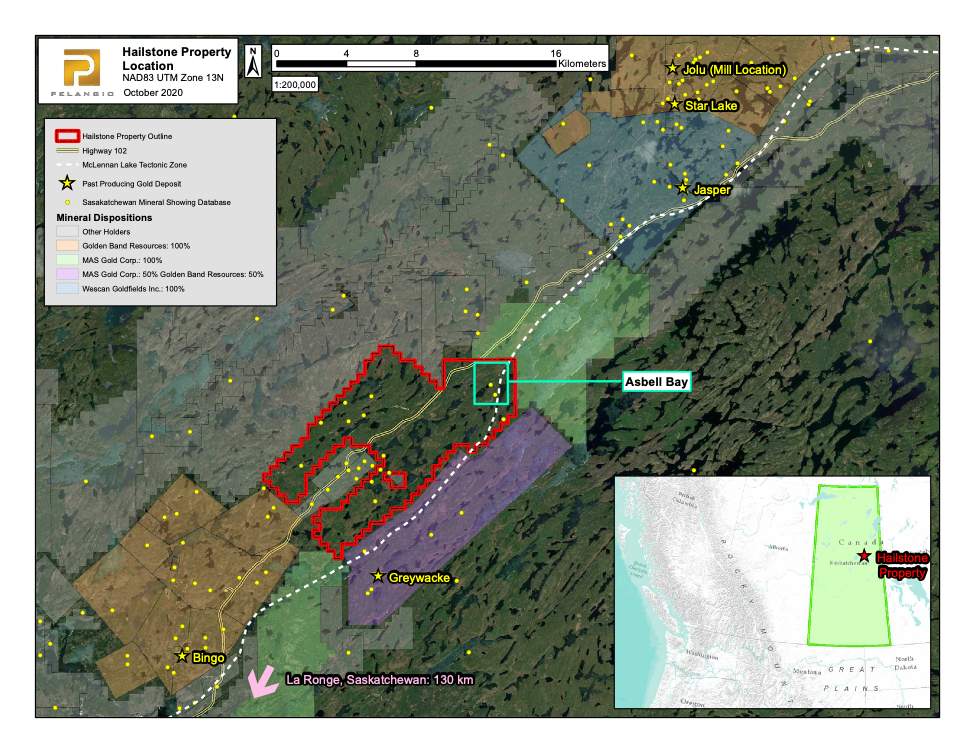Click the purple MAS Gold 50% legend swatch
This screenshot has height=754, width=977.
click(x=66, y=274)
